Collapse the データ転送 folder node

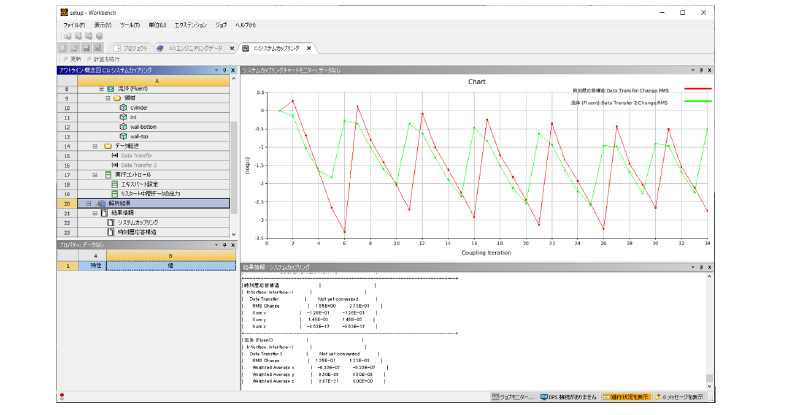coord(96,145)
